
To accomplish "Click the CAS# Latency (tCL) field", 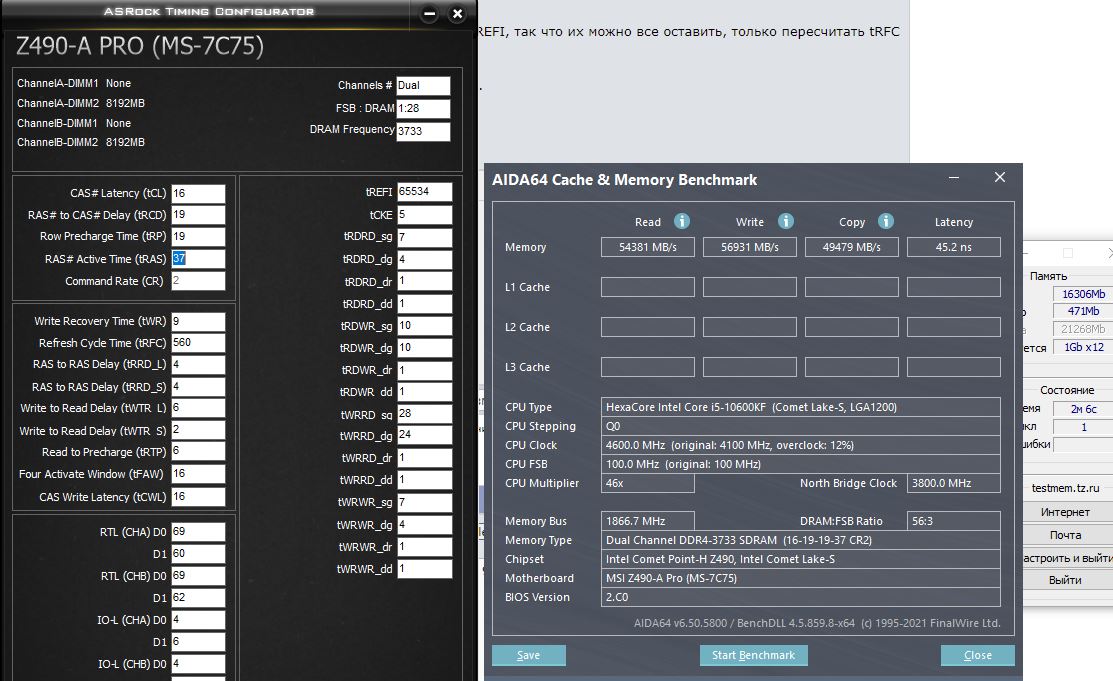I will pyautogui.click(x=198, y=193).
